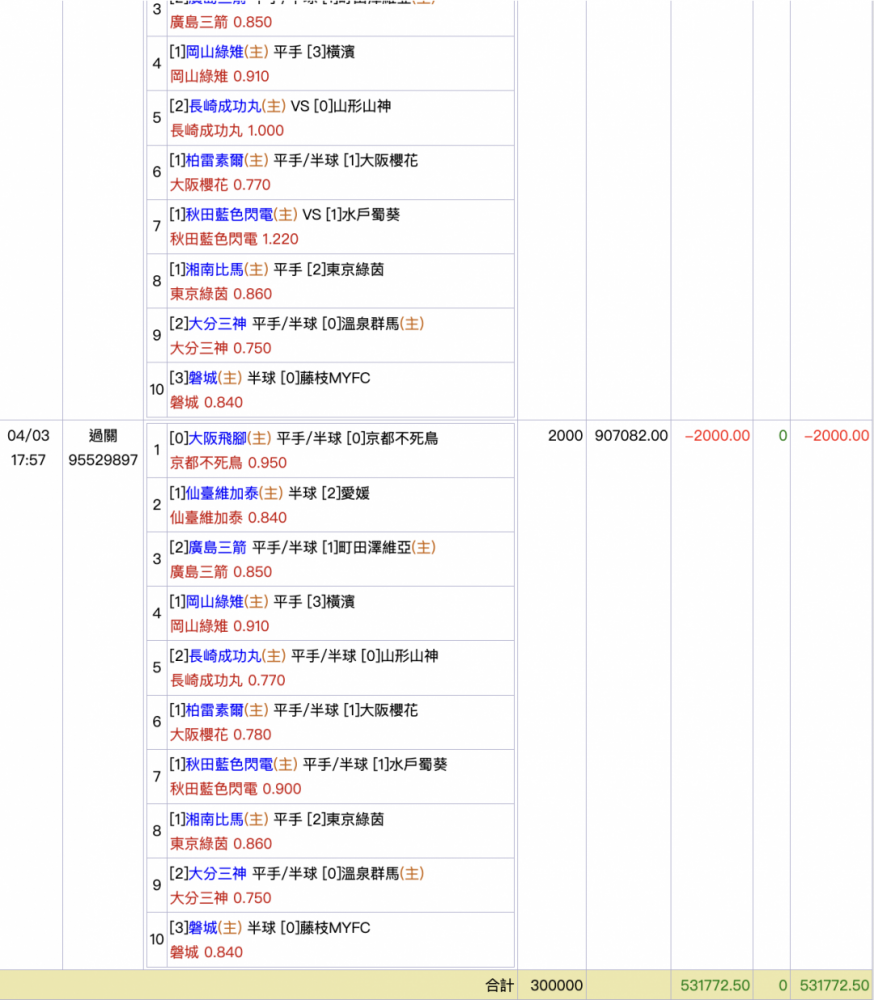
Task: Click the green "0" in the 合計 row
Action: click(x=783, y=986)
